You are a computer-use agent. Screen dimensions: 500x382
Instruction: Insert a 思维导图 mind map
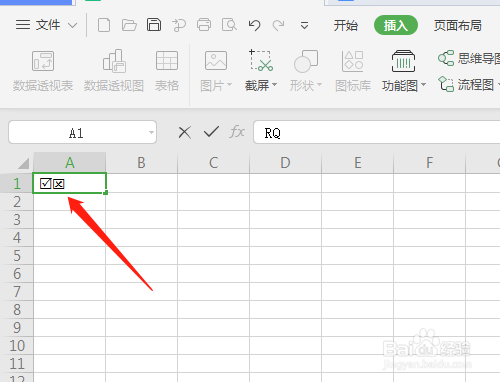pyautogui.click(x=469, y=59)
